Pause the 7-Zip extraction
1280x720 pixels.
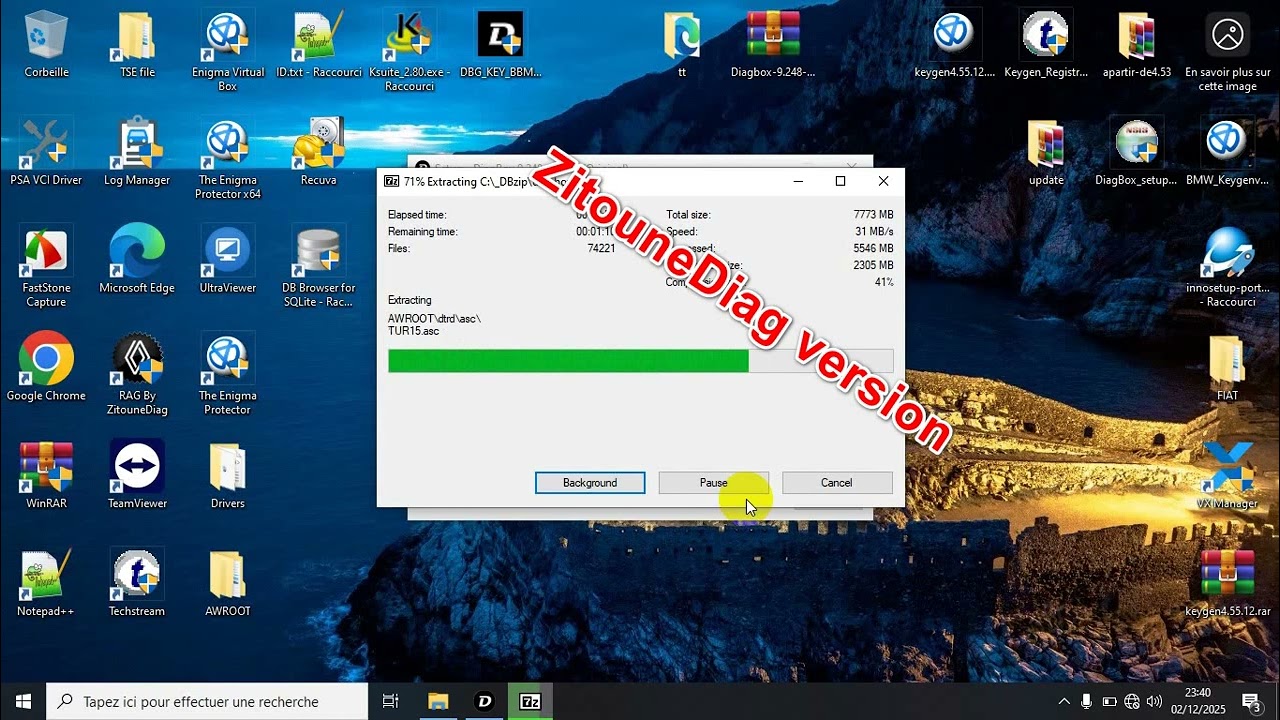pyautogui.click(x=713, y=483)
